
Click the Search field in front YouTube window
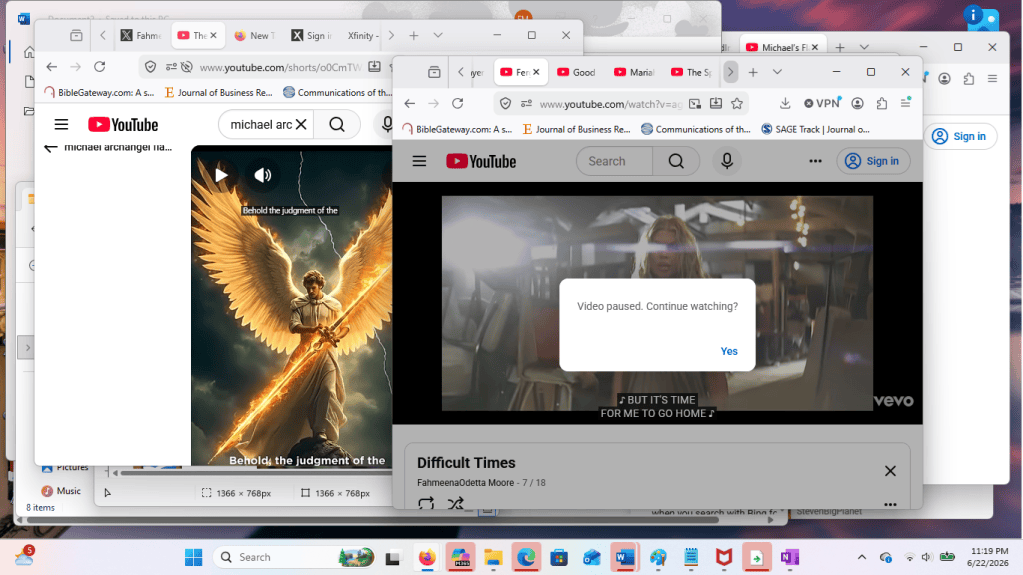tap(614, 161)
